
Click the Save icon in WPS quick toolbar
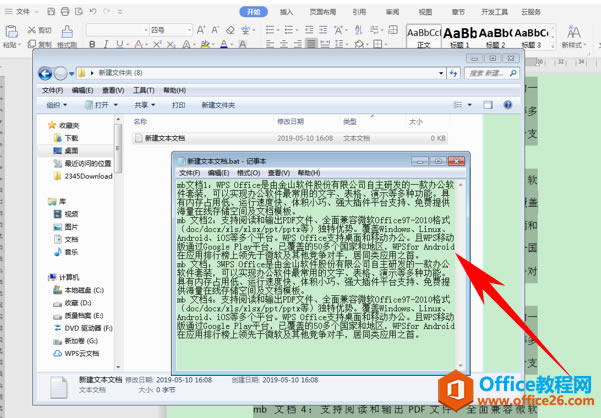pyautogui.click(x=51, y=11)
